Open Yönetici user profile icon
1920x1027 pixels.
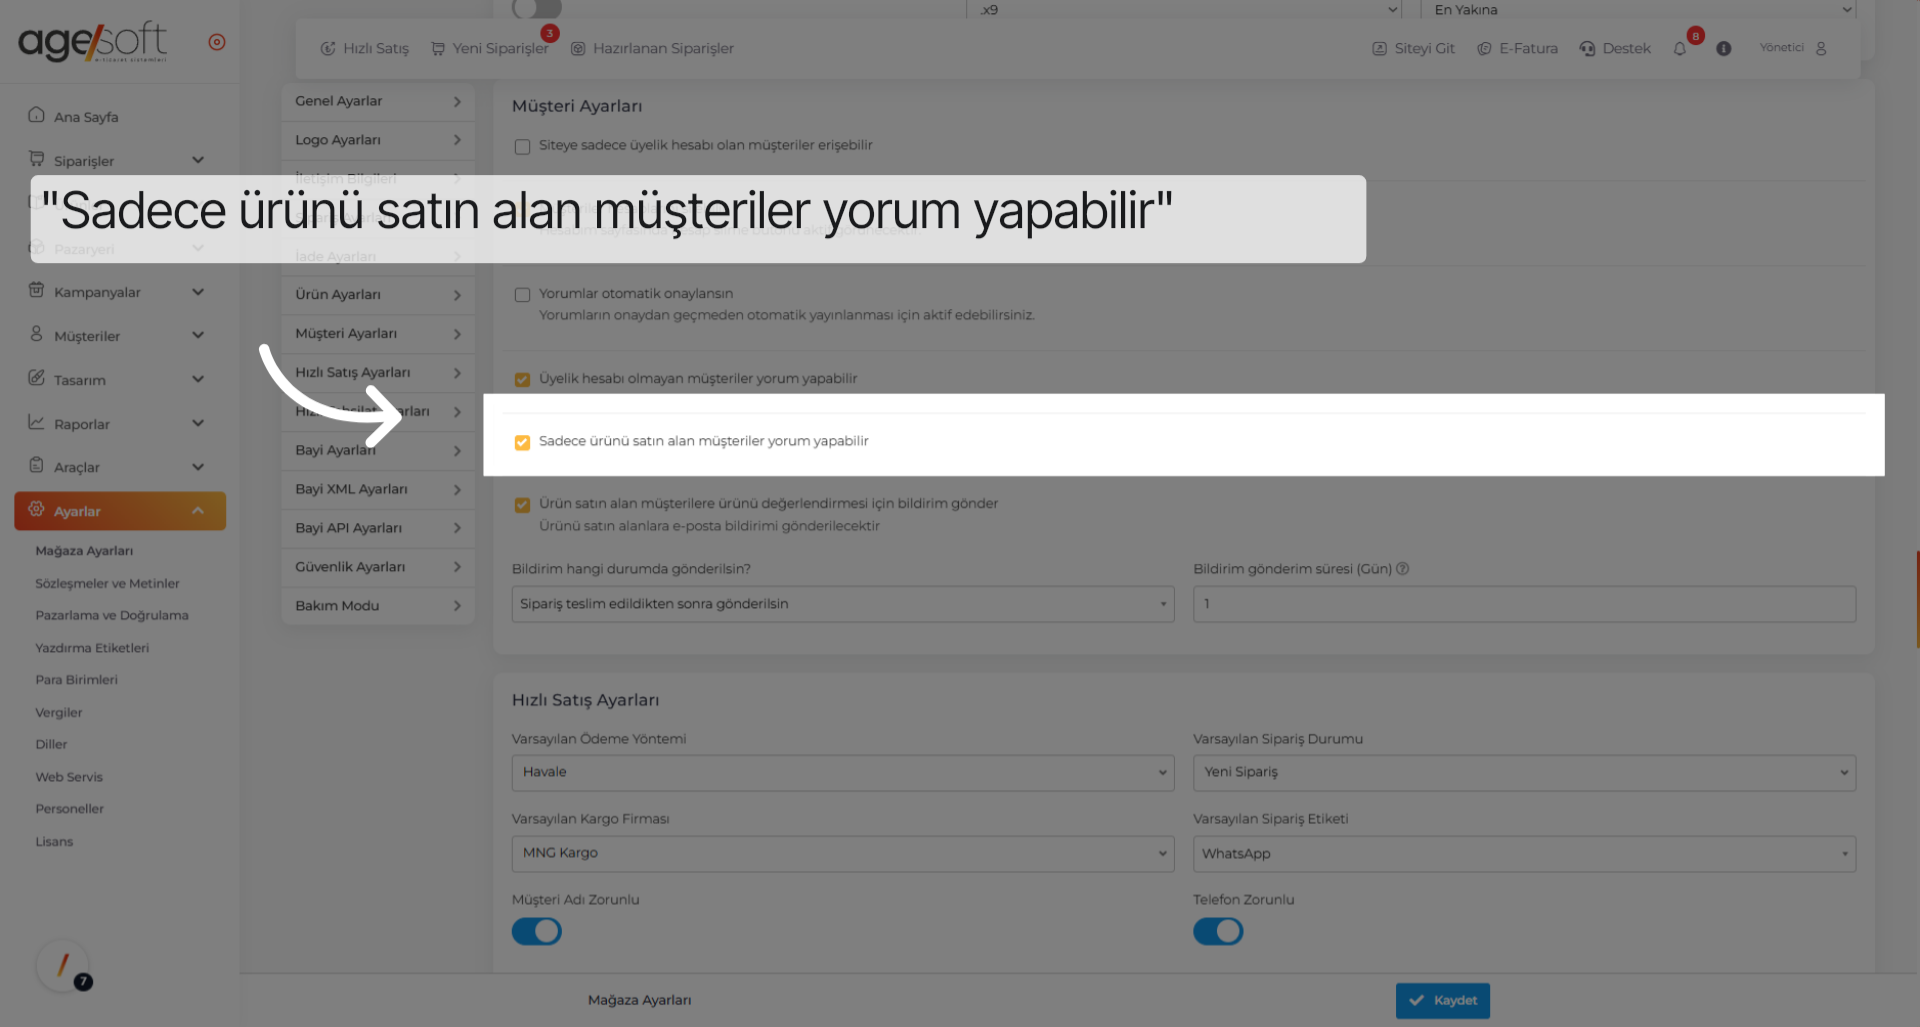(1821, 48)
